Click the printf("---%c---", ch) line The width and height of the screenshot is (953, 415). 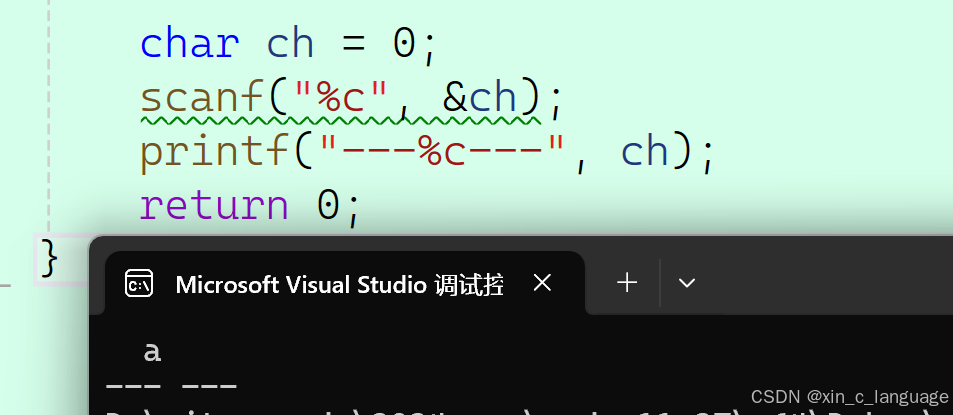[427, 152]
